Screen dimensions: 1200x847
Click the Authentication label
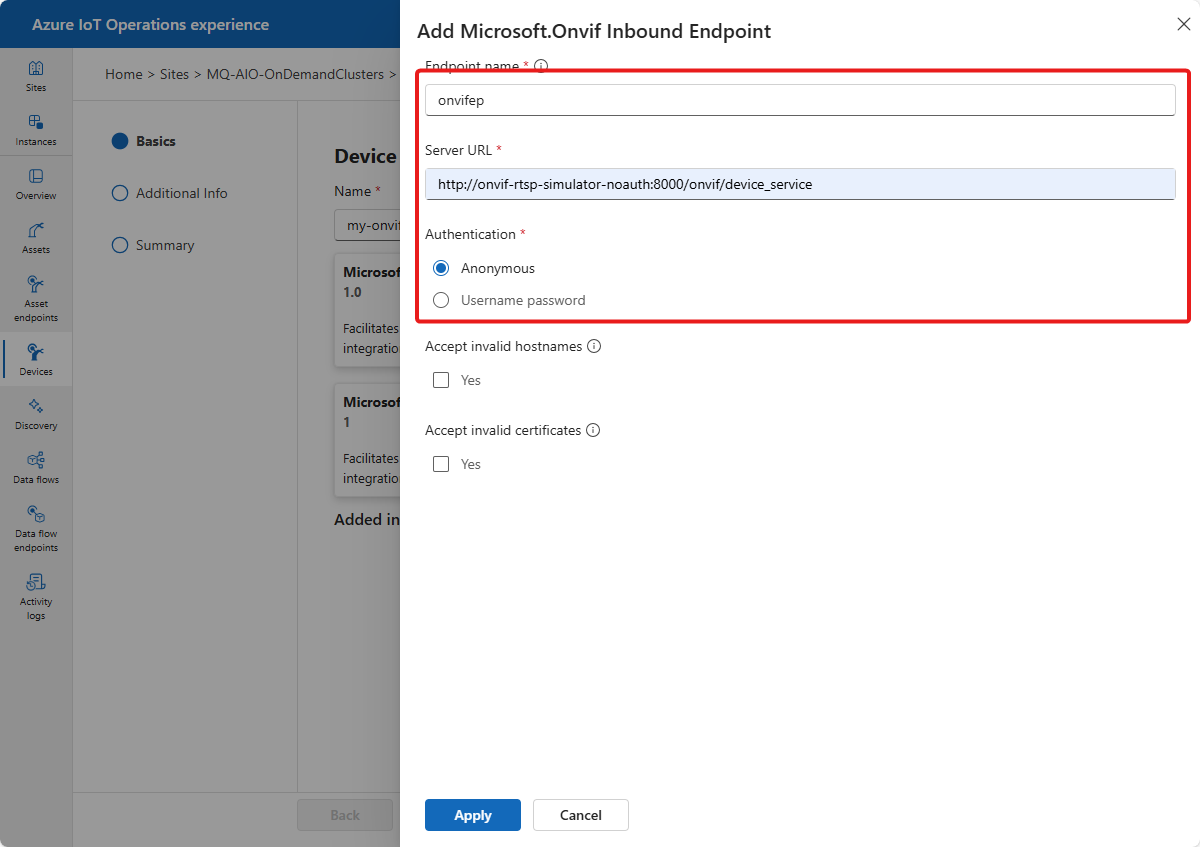(470, 234)
